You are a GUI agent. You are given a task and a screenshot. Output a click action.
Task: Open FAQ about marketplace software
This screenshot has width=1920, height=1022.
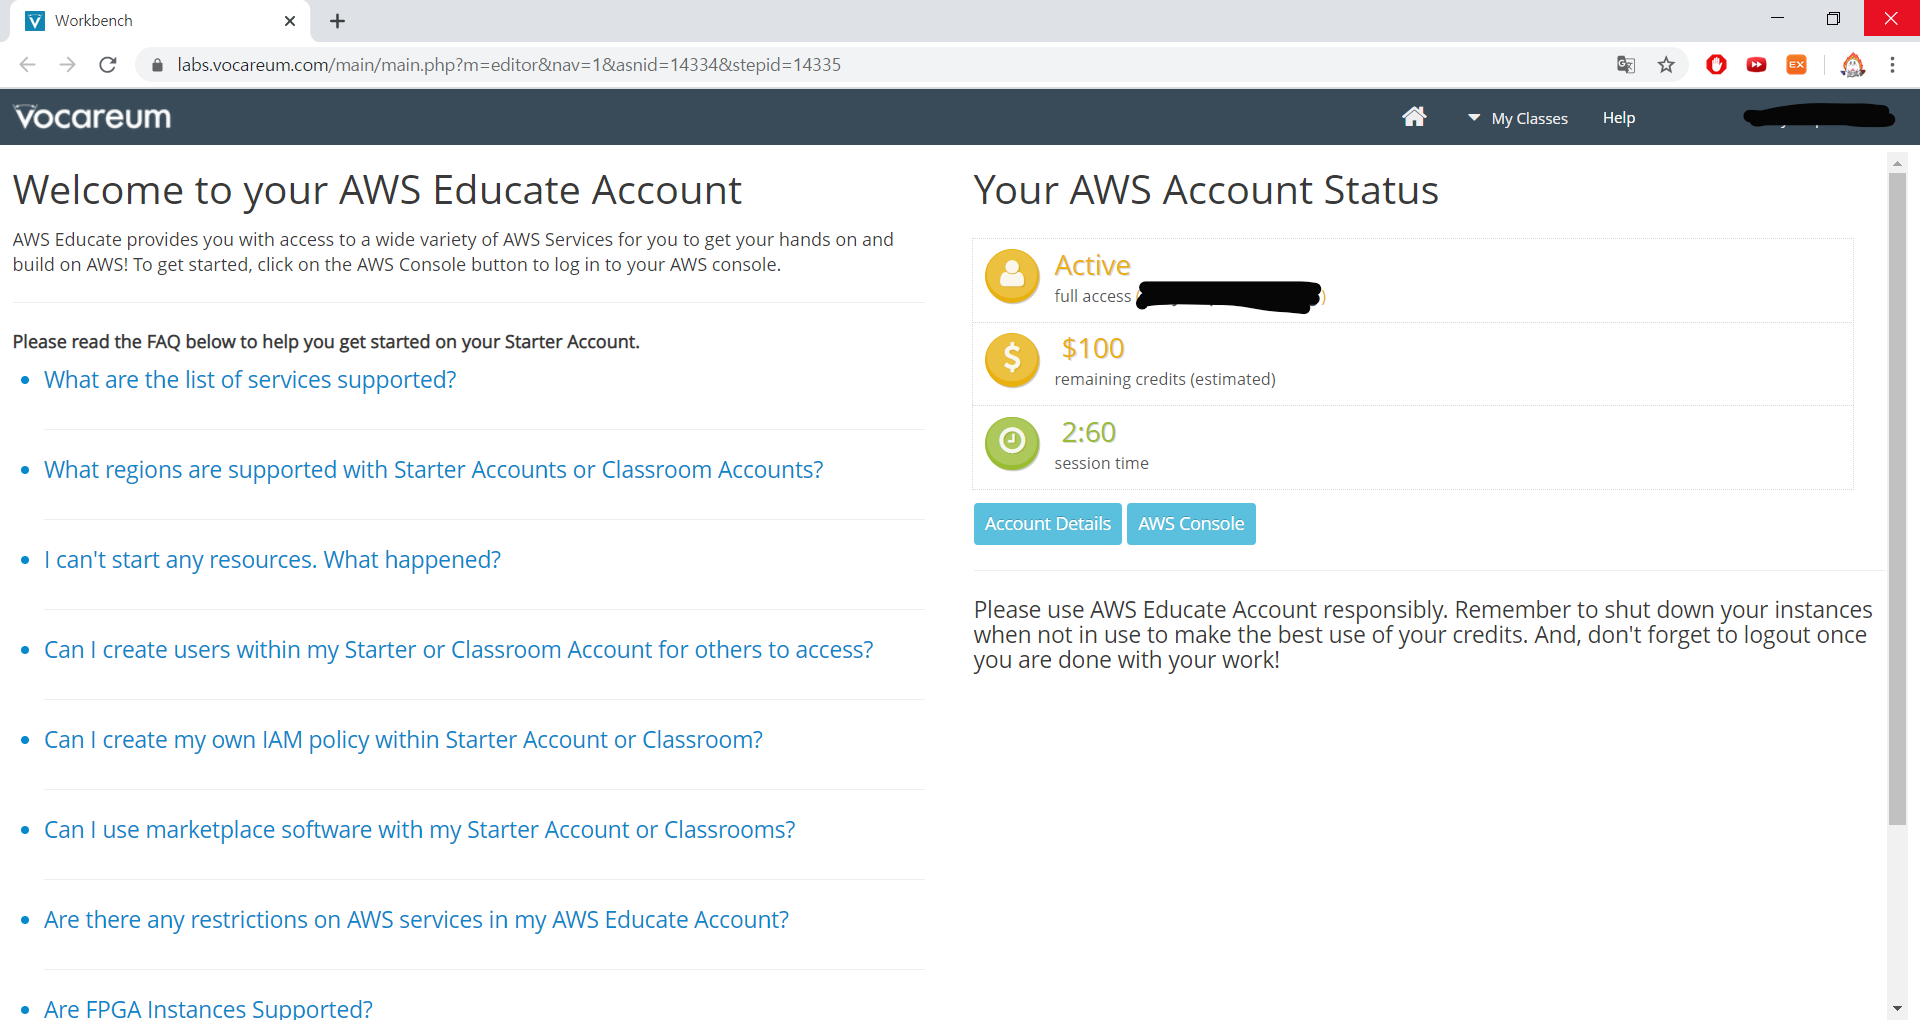pos(419,830)
